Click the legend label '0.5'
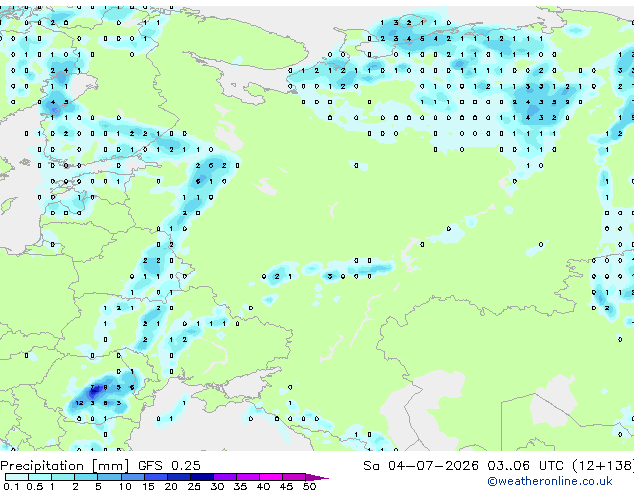Viewport: 634px width, 490px height. [34, 486]
